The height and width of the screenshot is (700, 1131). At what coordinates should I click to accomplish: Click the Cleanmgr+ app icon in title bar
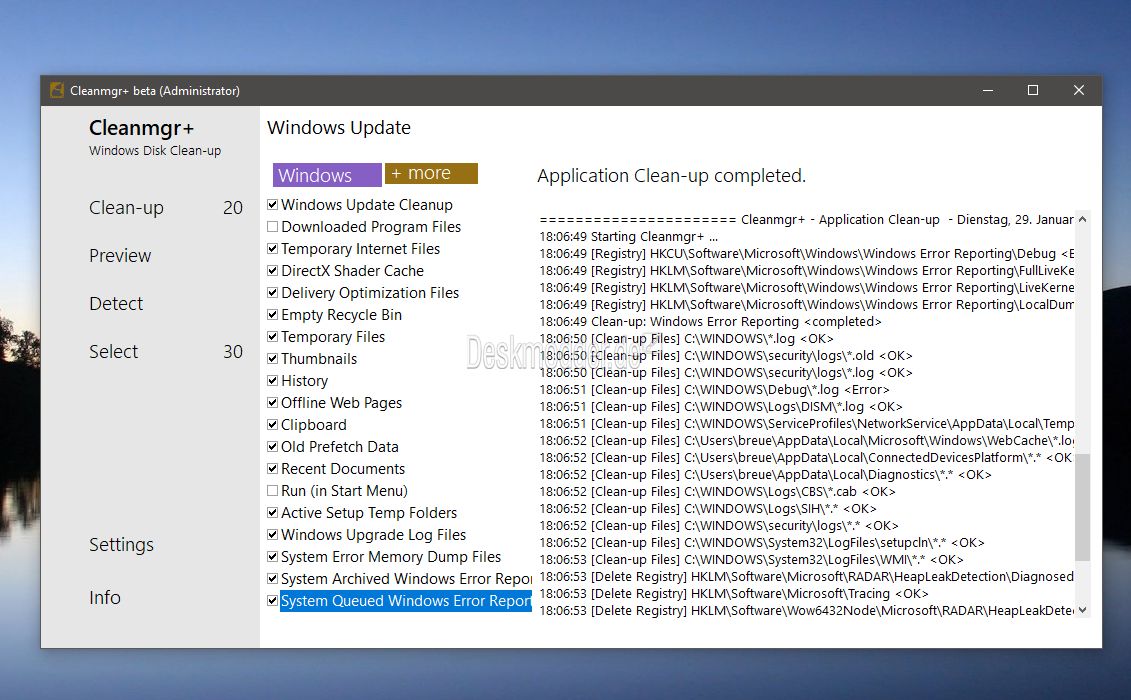tap(56, 90)
